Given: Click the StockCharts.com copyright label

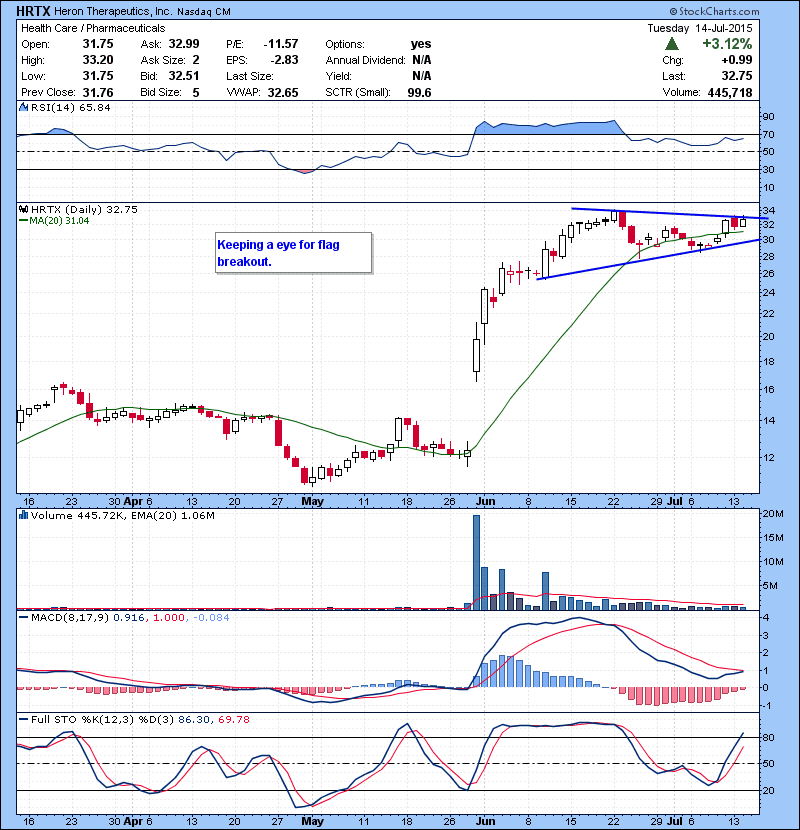Looking at the screenshot, I should 714,11.
